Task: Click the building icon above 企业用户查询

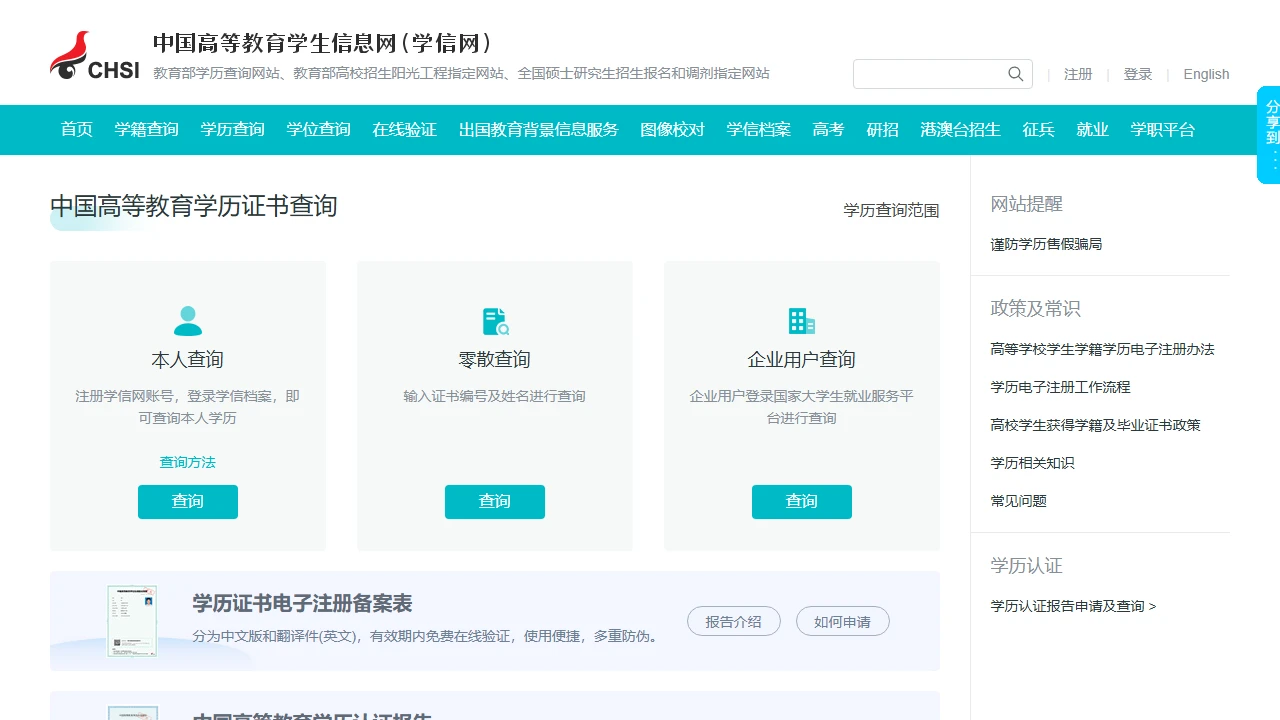Action: coord(801,320)
